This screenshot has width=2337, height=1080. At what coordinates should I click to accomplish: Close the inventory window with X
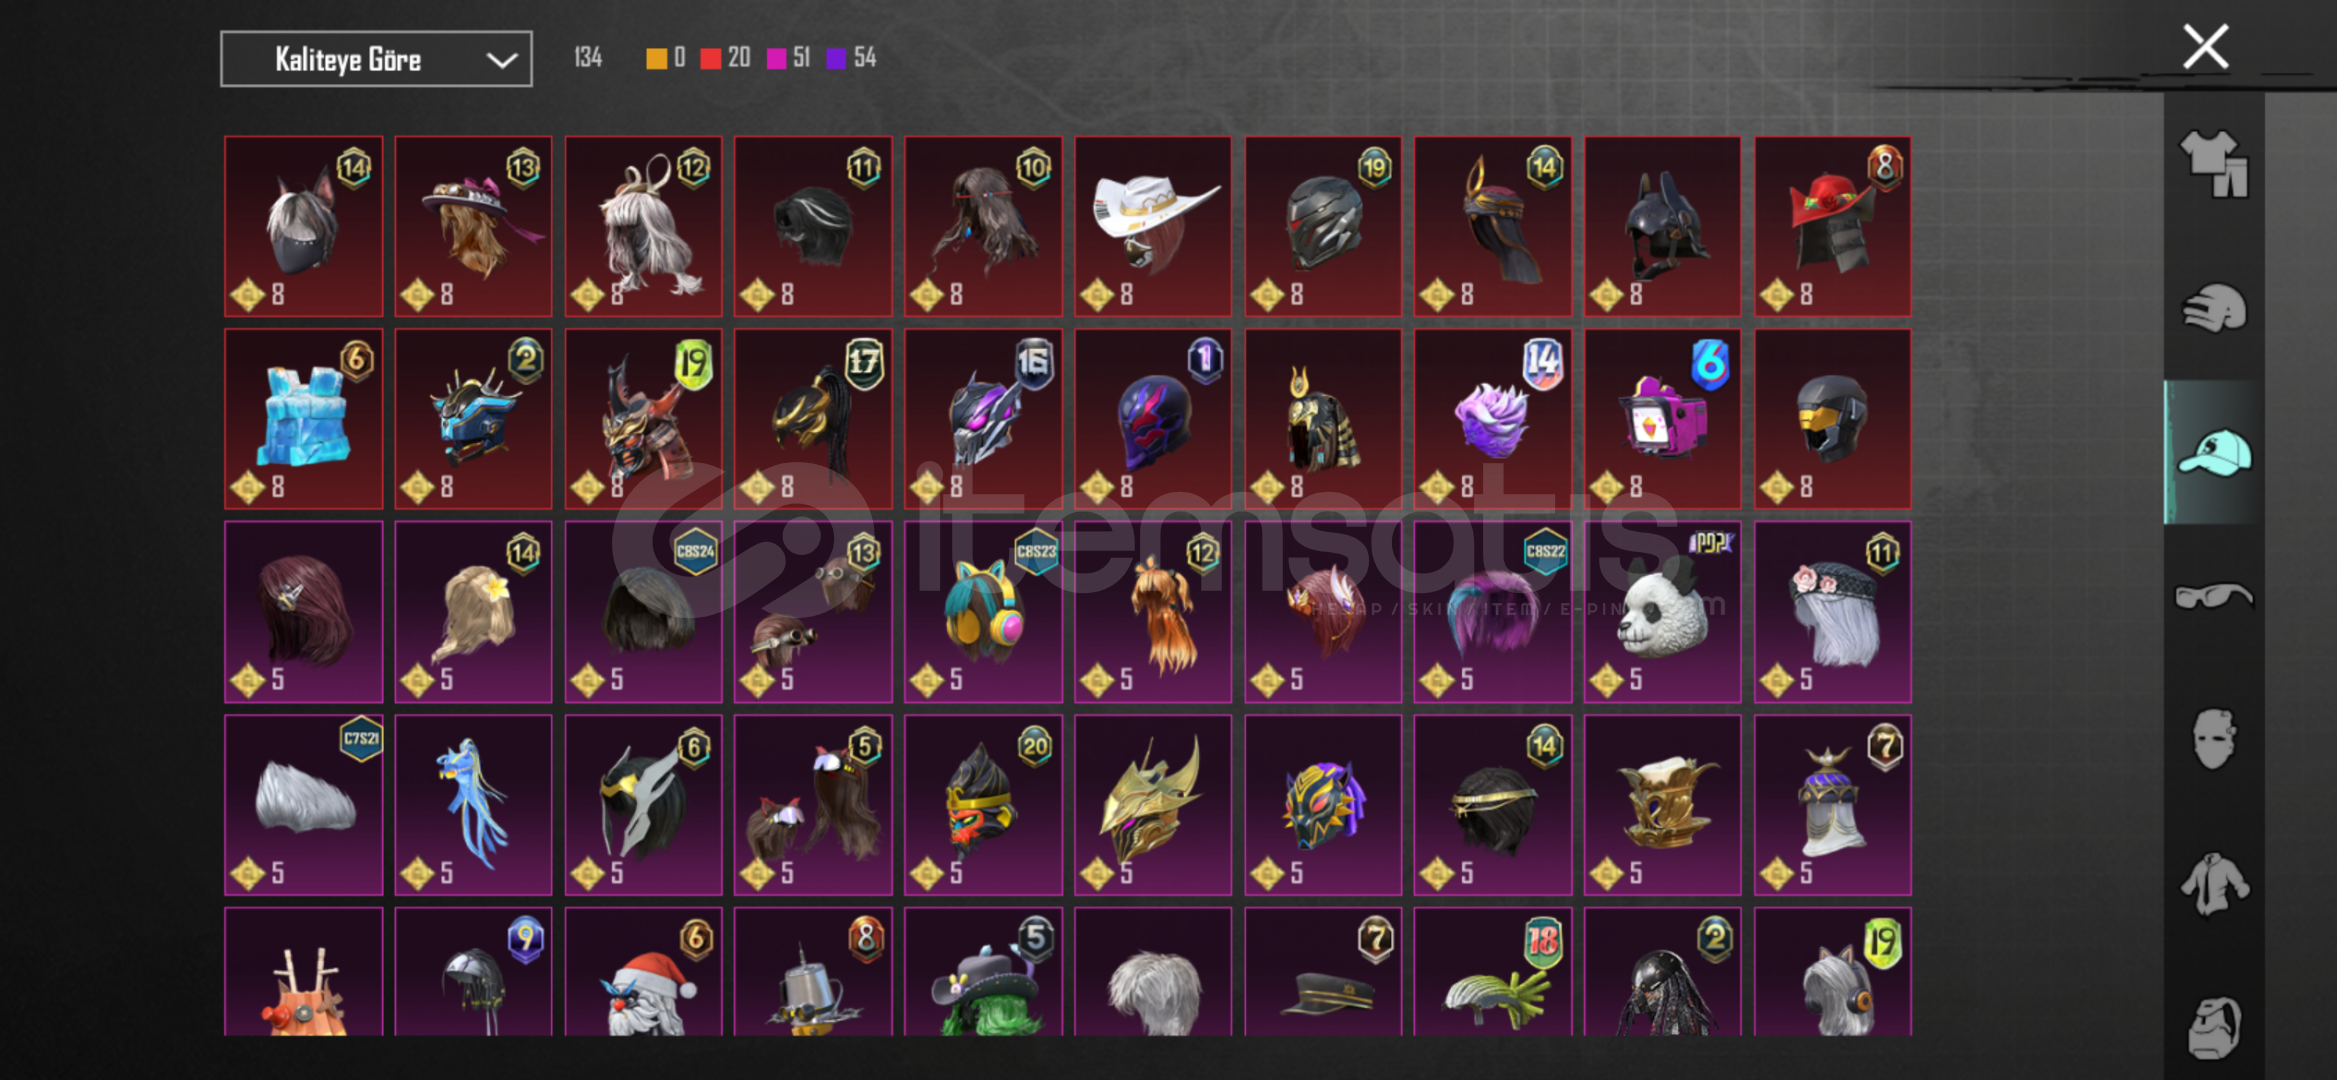2205,47
